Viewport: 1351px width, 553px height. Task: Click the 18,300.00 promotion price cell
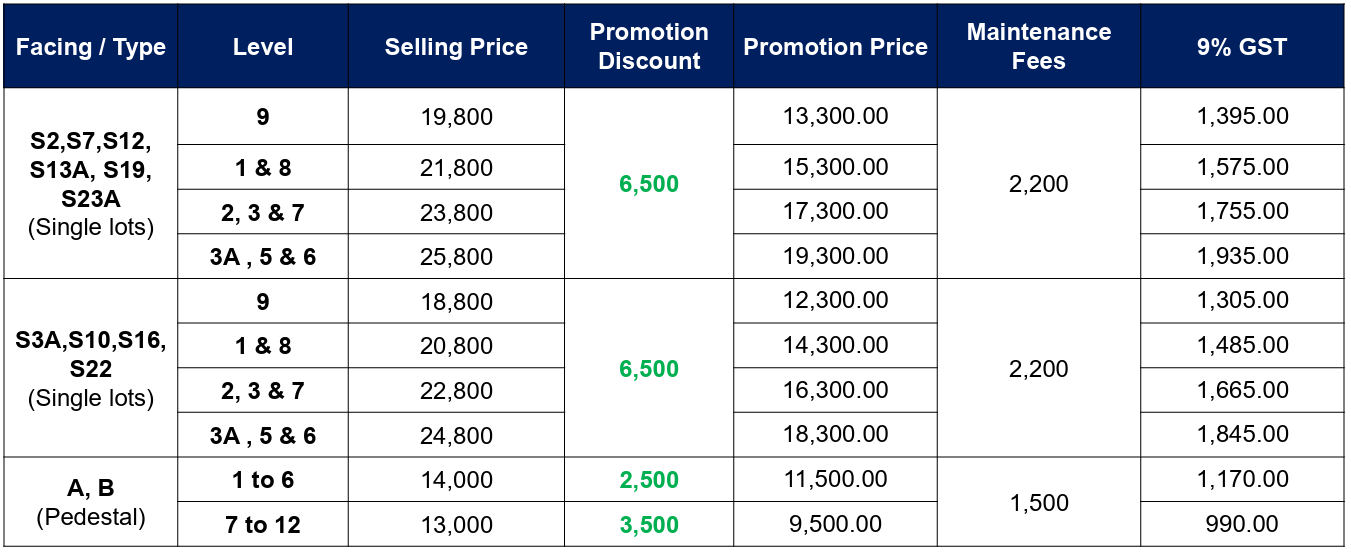pyautogui.click(x=835, y=435)
